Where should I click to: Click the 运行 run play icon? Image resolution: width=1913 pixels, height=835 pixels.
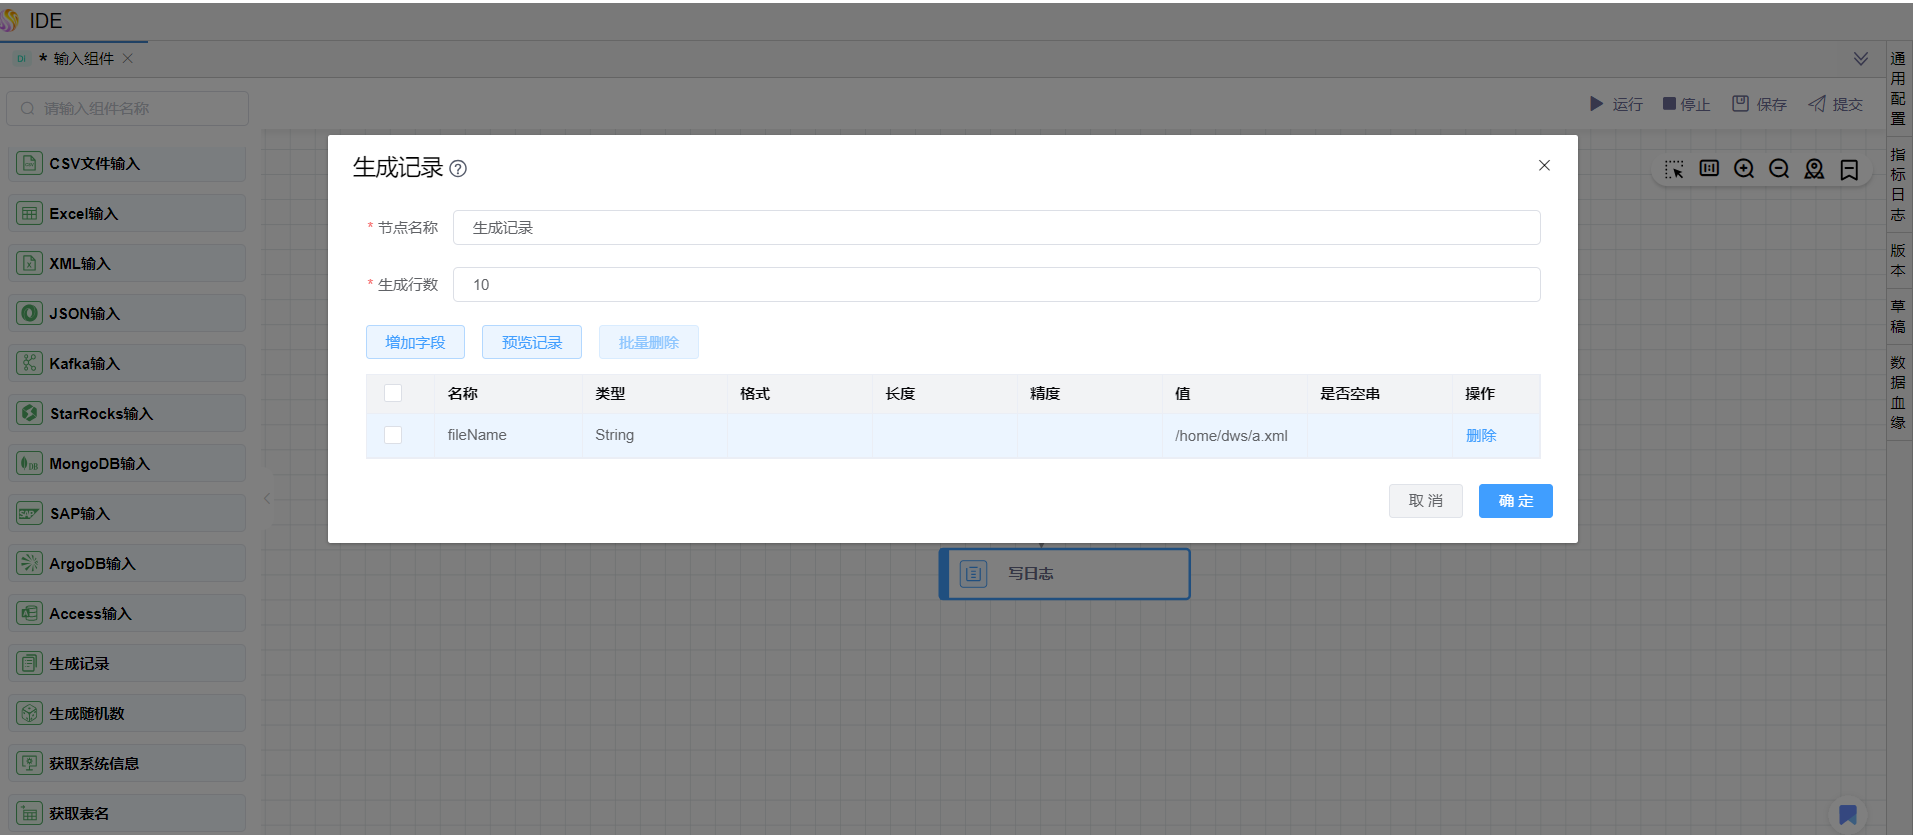[x=1596, y=104]
